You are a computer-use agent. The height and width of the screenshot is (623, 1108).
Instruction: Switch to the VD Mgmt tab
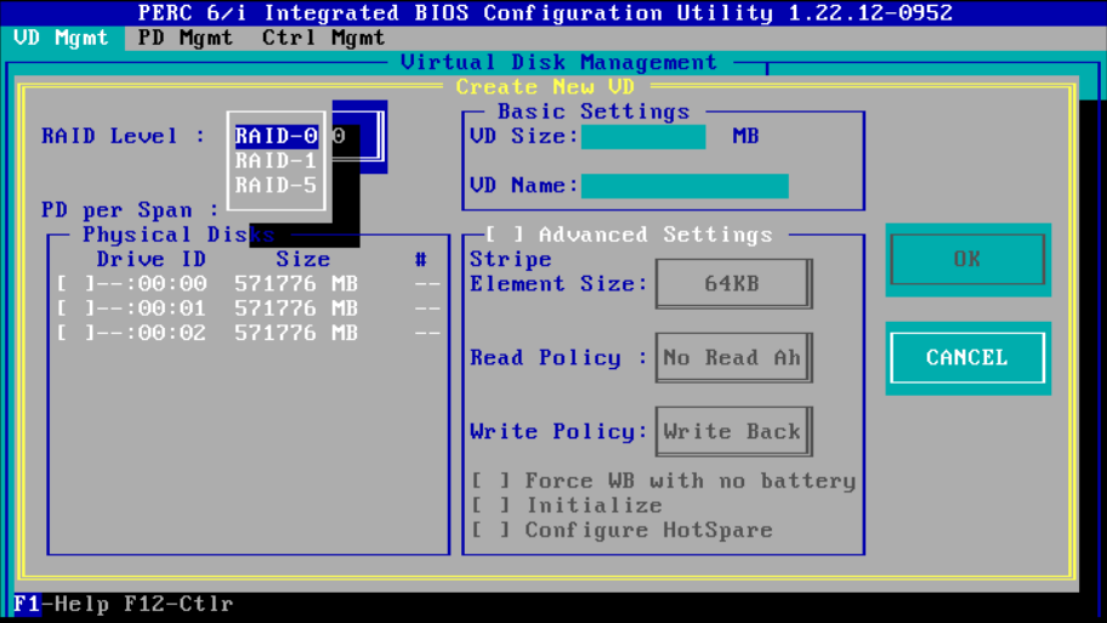[61, 38]
